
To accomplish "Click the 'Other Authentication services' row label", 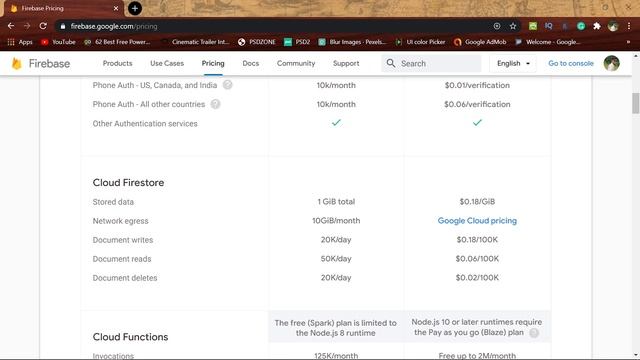I will point(145,124).
